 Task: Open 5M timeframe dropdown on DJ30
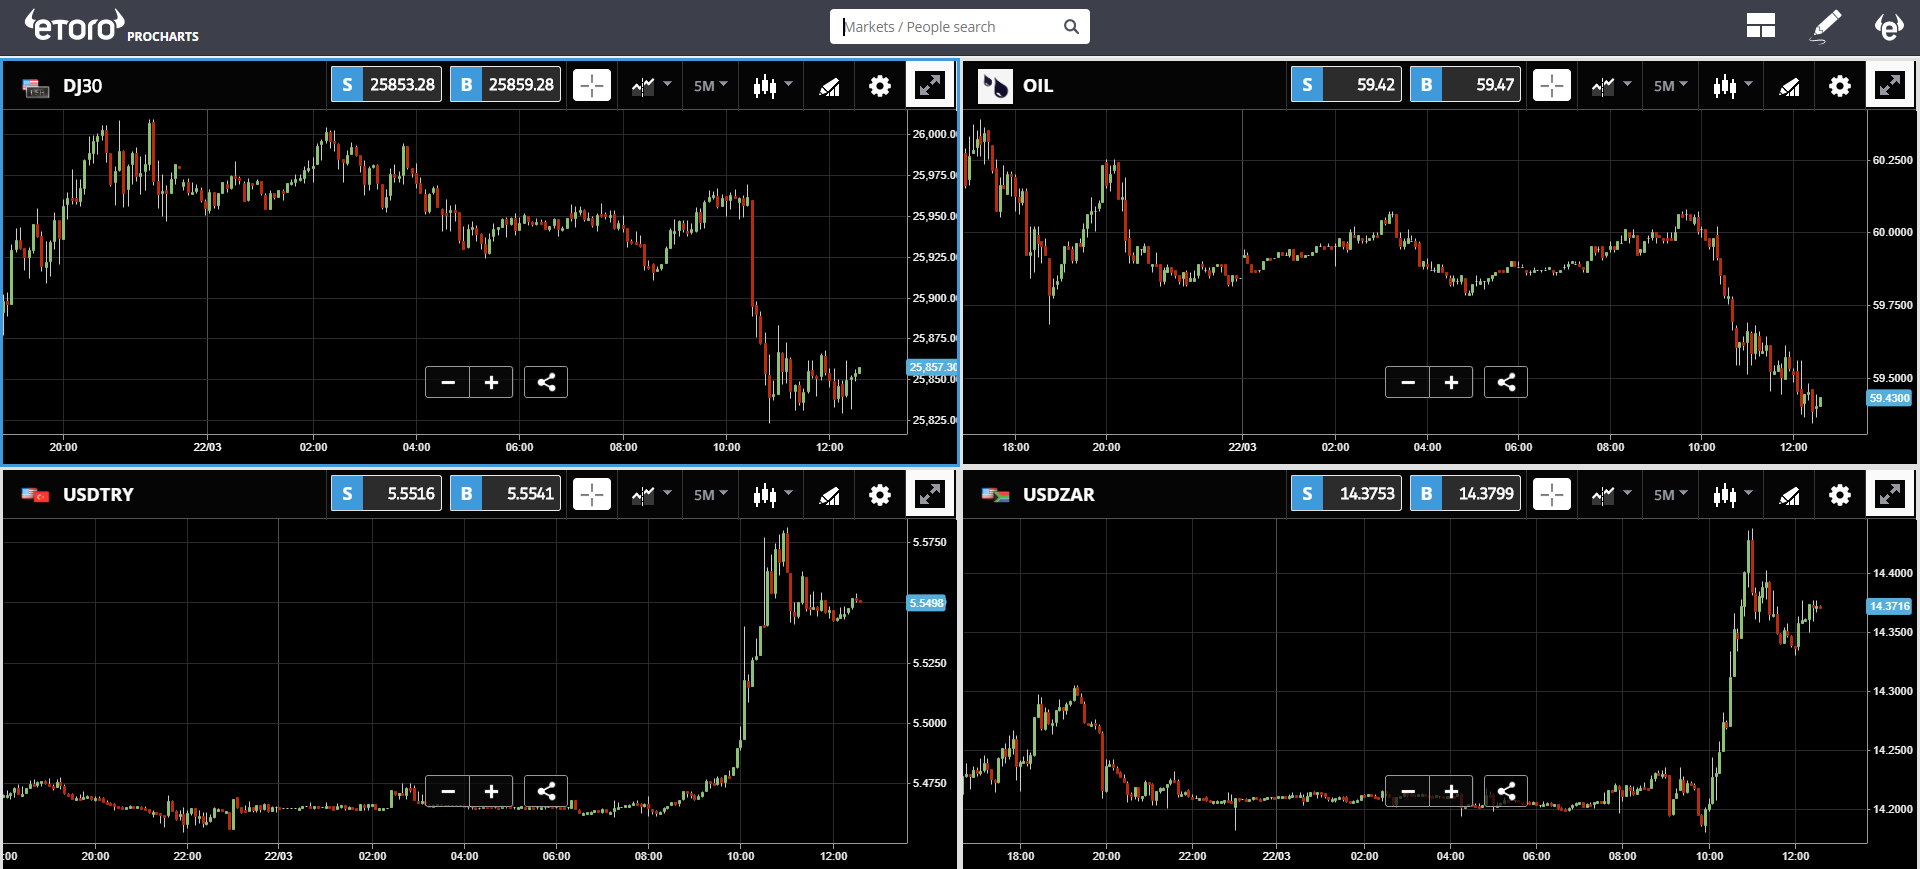[x=710, y=86]
